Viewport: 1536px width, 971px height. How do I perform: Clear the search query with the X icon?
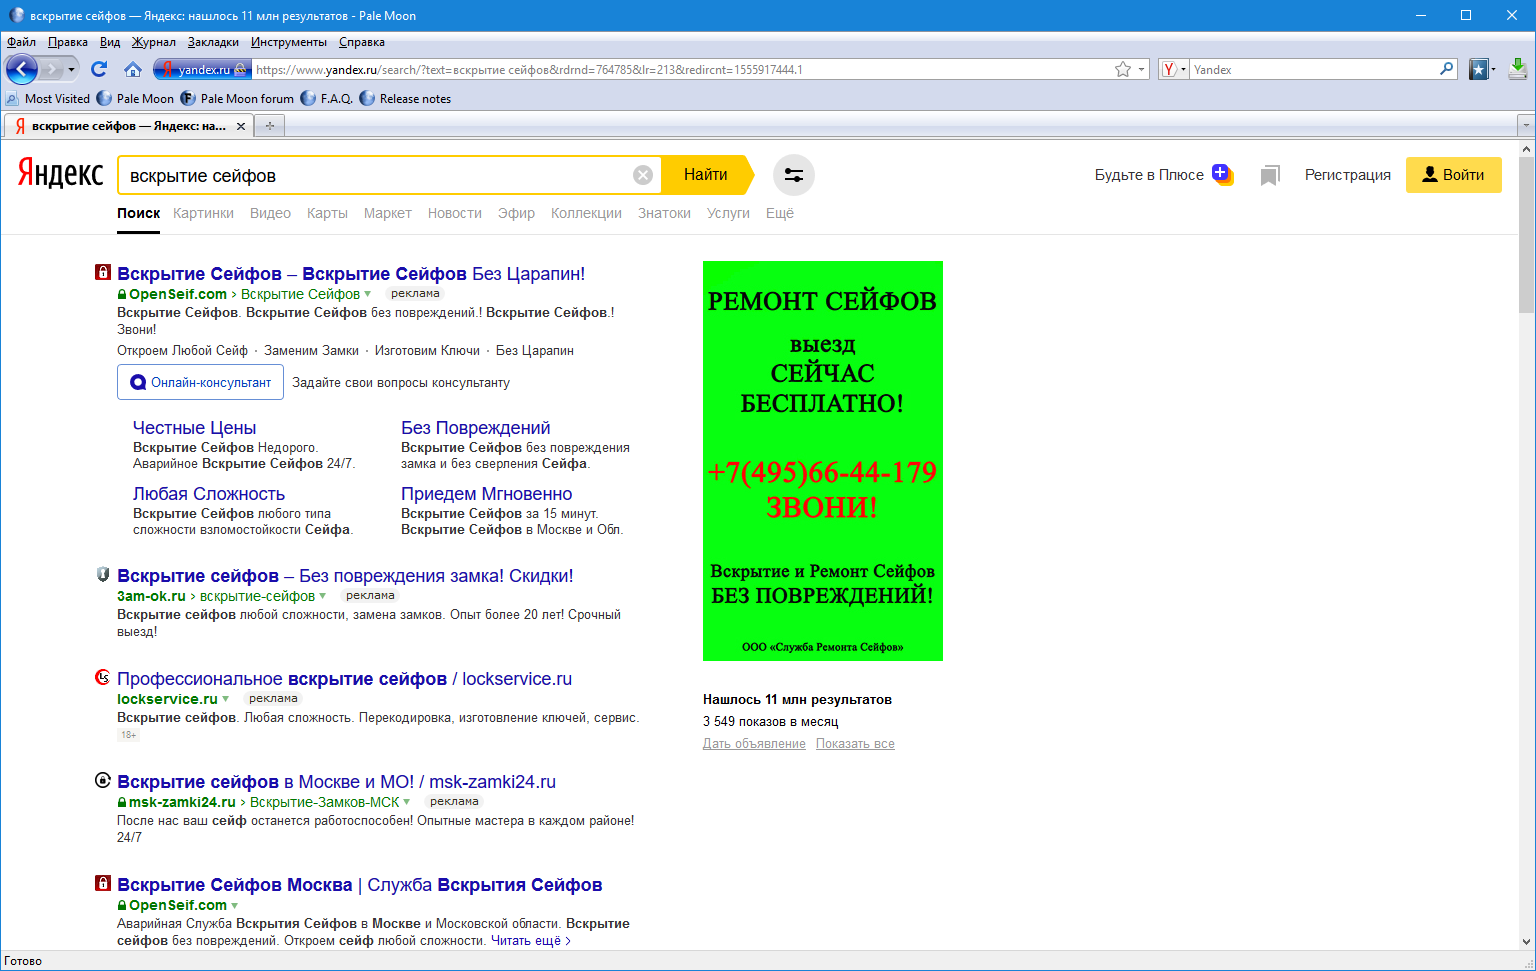point(643,175)
